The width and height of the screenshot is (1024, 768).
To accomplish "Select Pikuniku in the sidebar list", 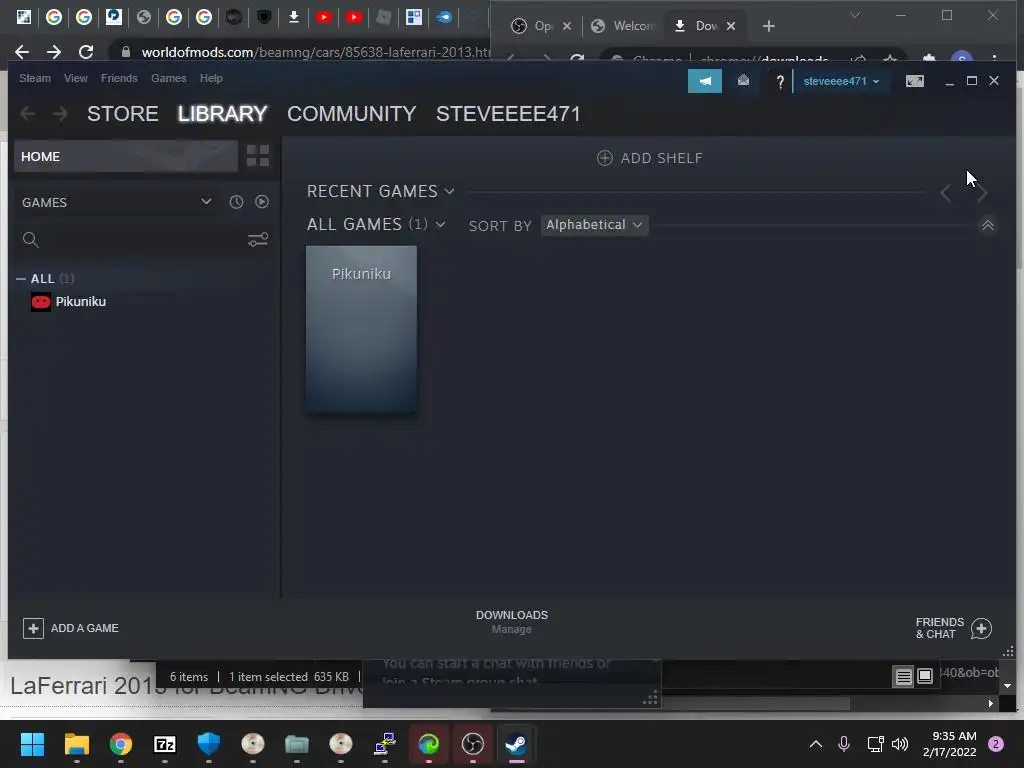I will pos(80,302).
